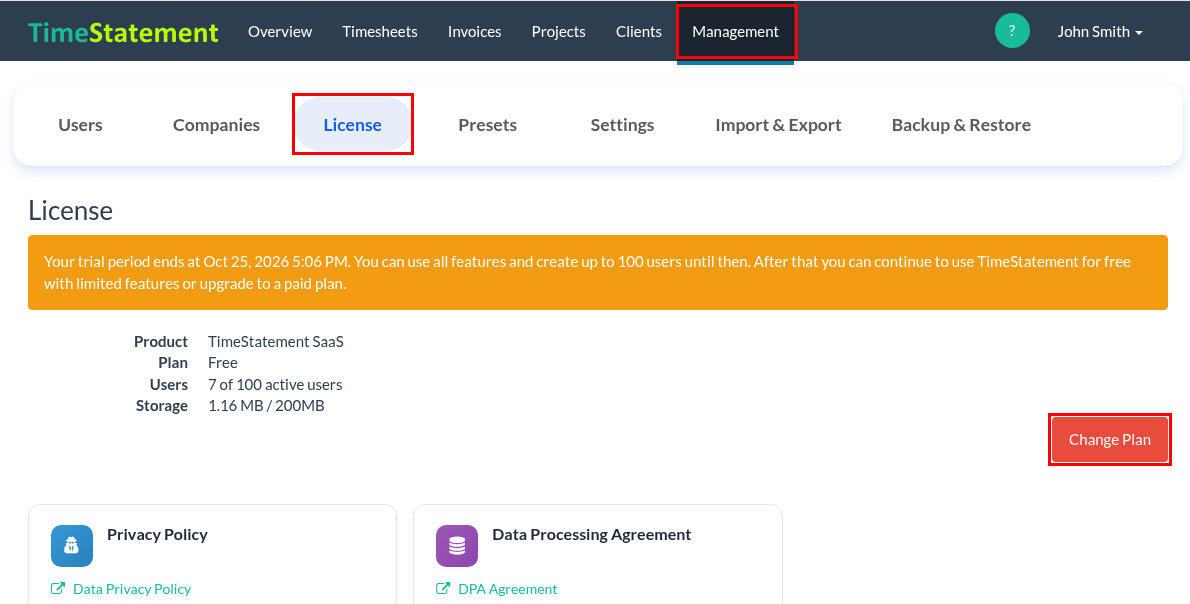The width and height of the screenshot is (1190, 604).
Task: Navigate to Invoices
Action: 474,32
